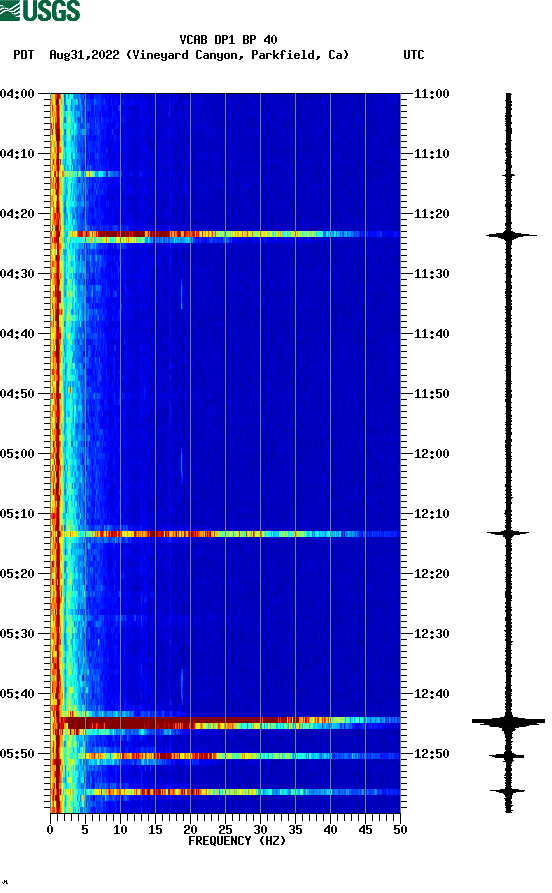Click the Vineyard Canyon, Parkfield, Ca location text

(238, 55)
